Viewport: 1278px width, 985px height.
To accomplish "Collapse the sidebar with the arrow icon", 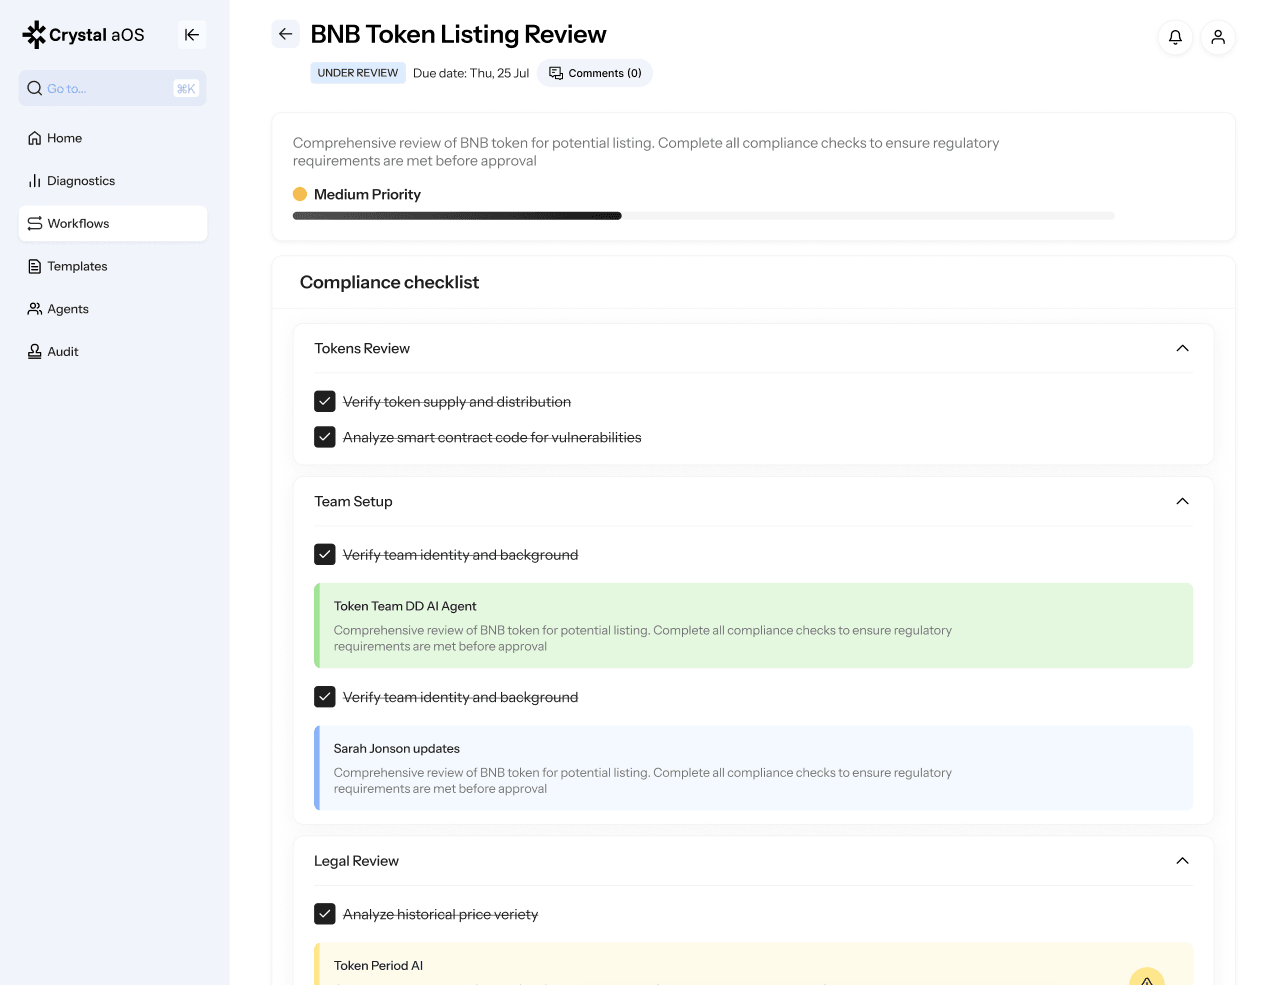I will click(x=191, y=34).
